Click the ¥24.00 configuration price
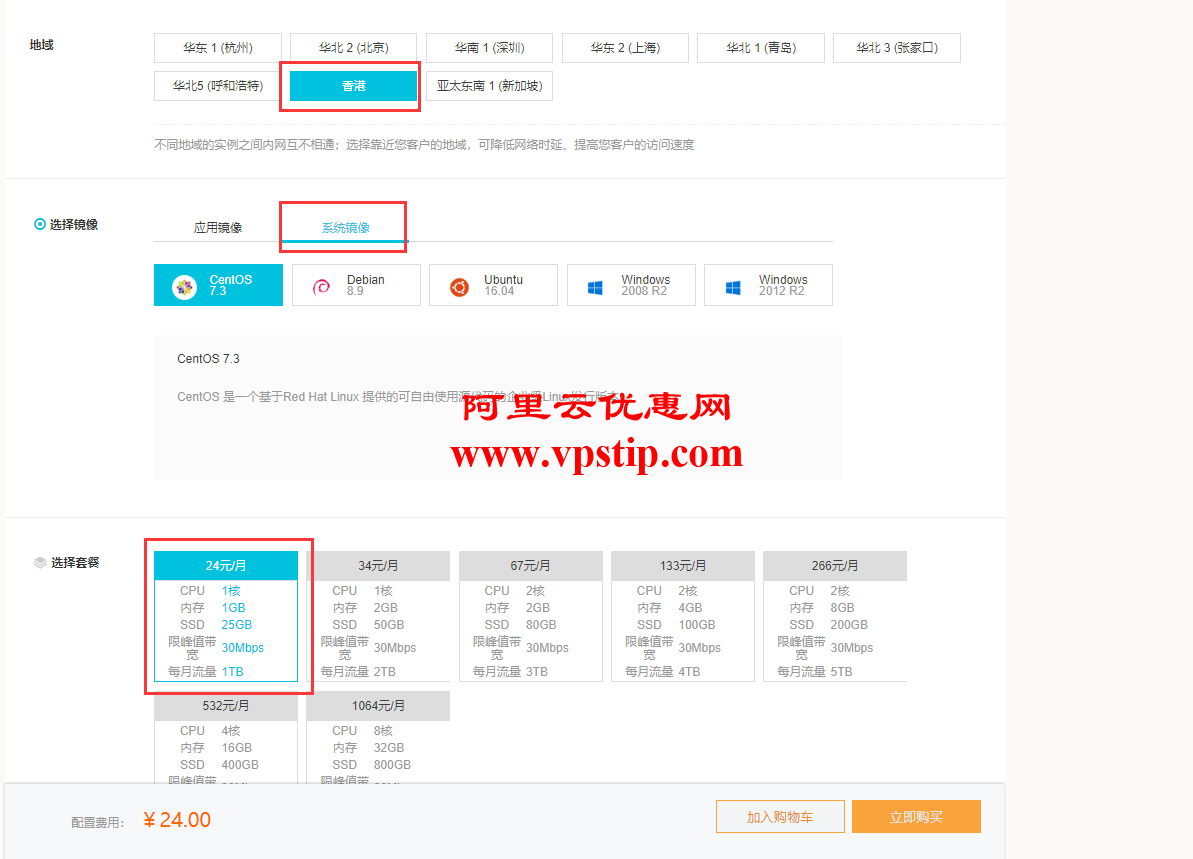Screen dimensions: 1193x859 [x=177, y=819]
